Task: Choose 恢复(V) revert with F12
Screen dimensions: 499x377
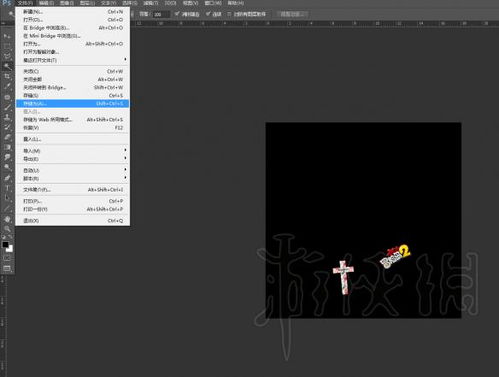Action: pos(73,128)
